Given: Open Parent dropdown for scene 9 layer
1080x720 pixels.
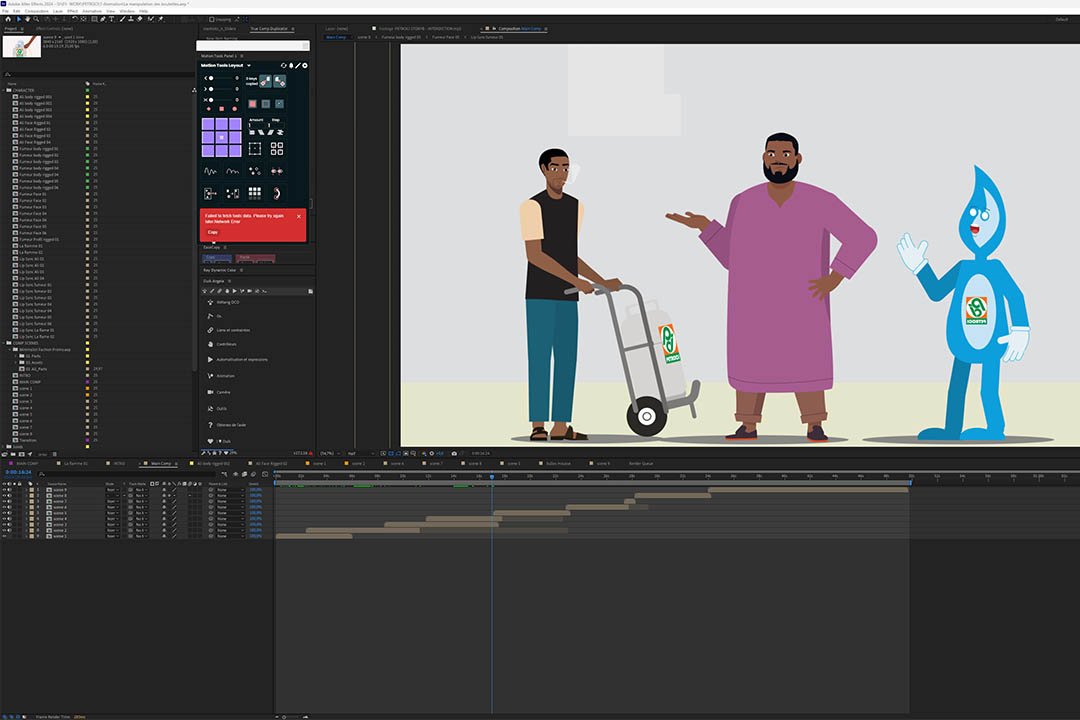Looking at the screenshot, I should 230,489.
